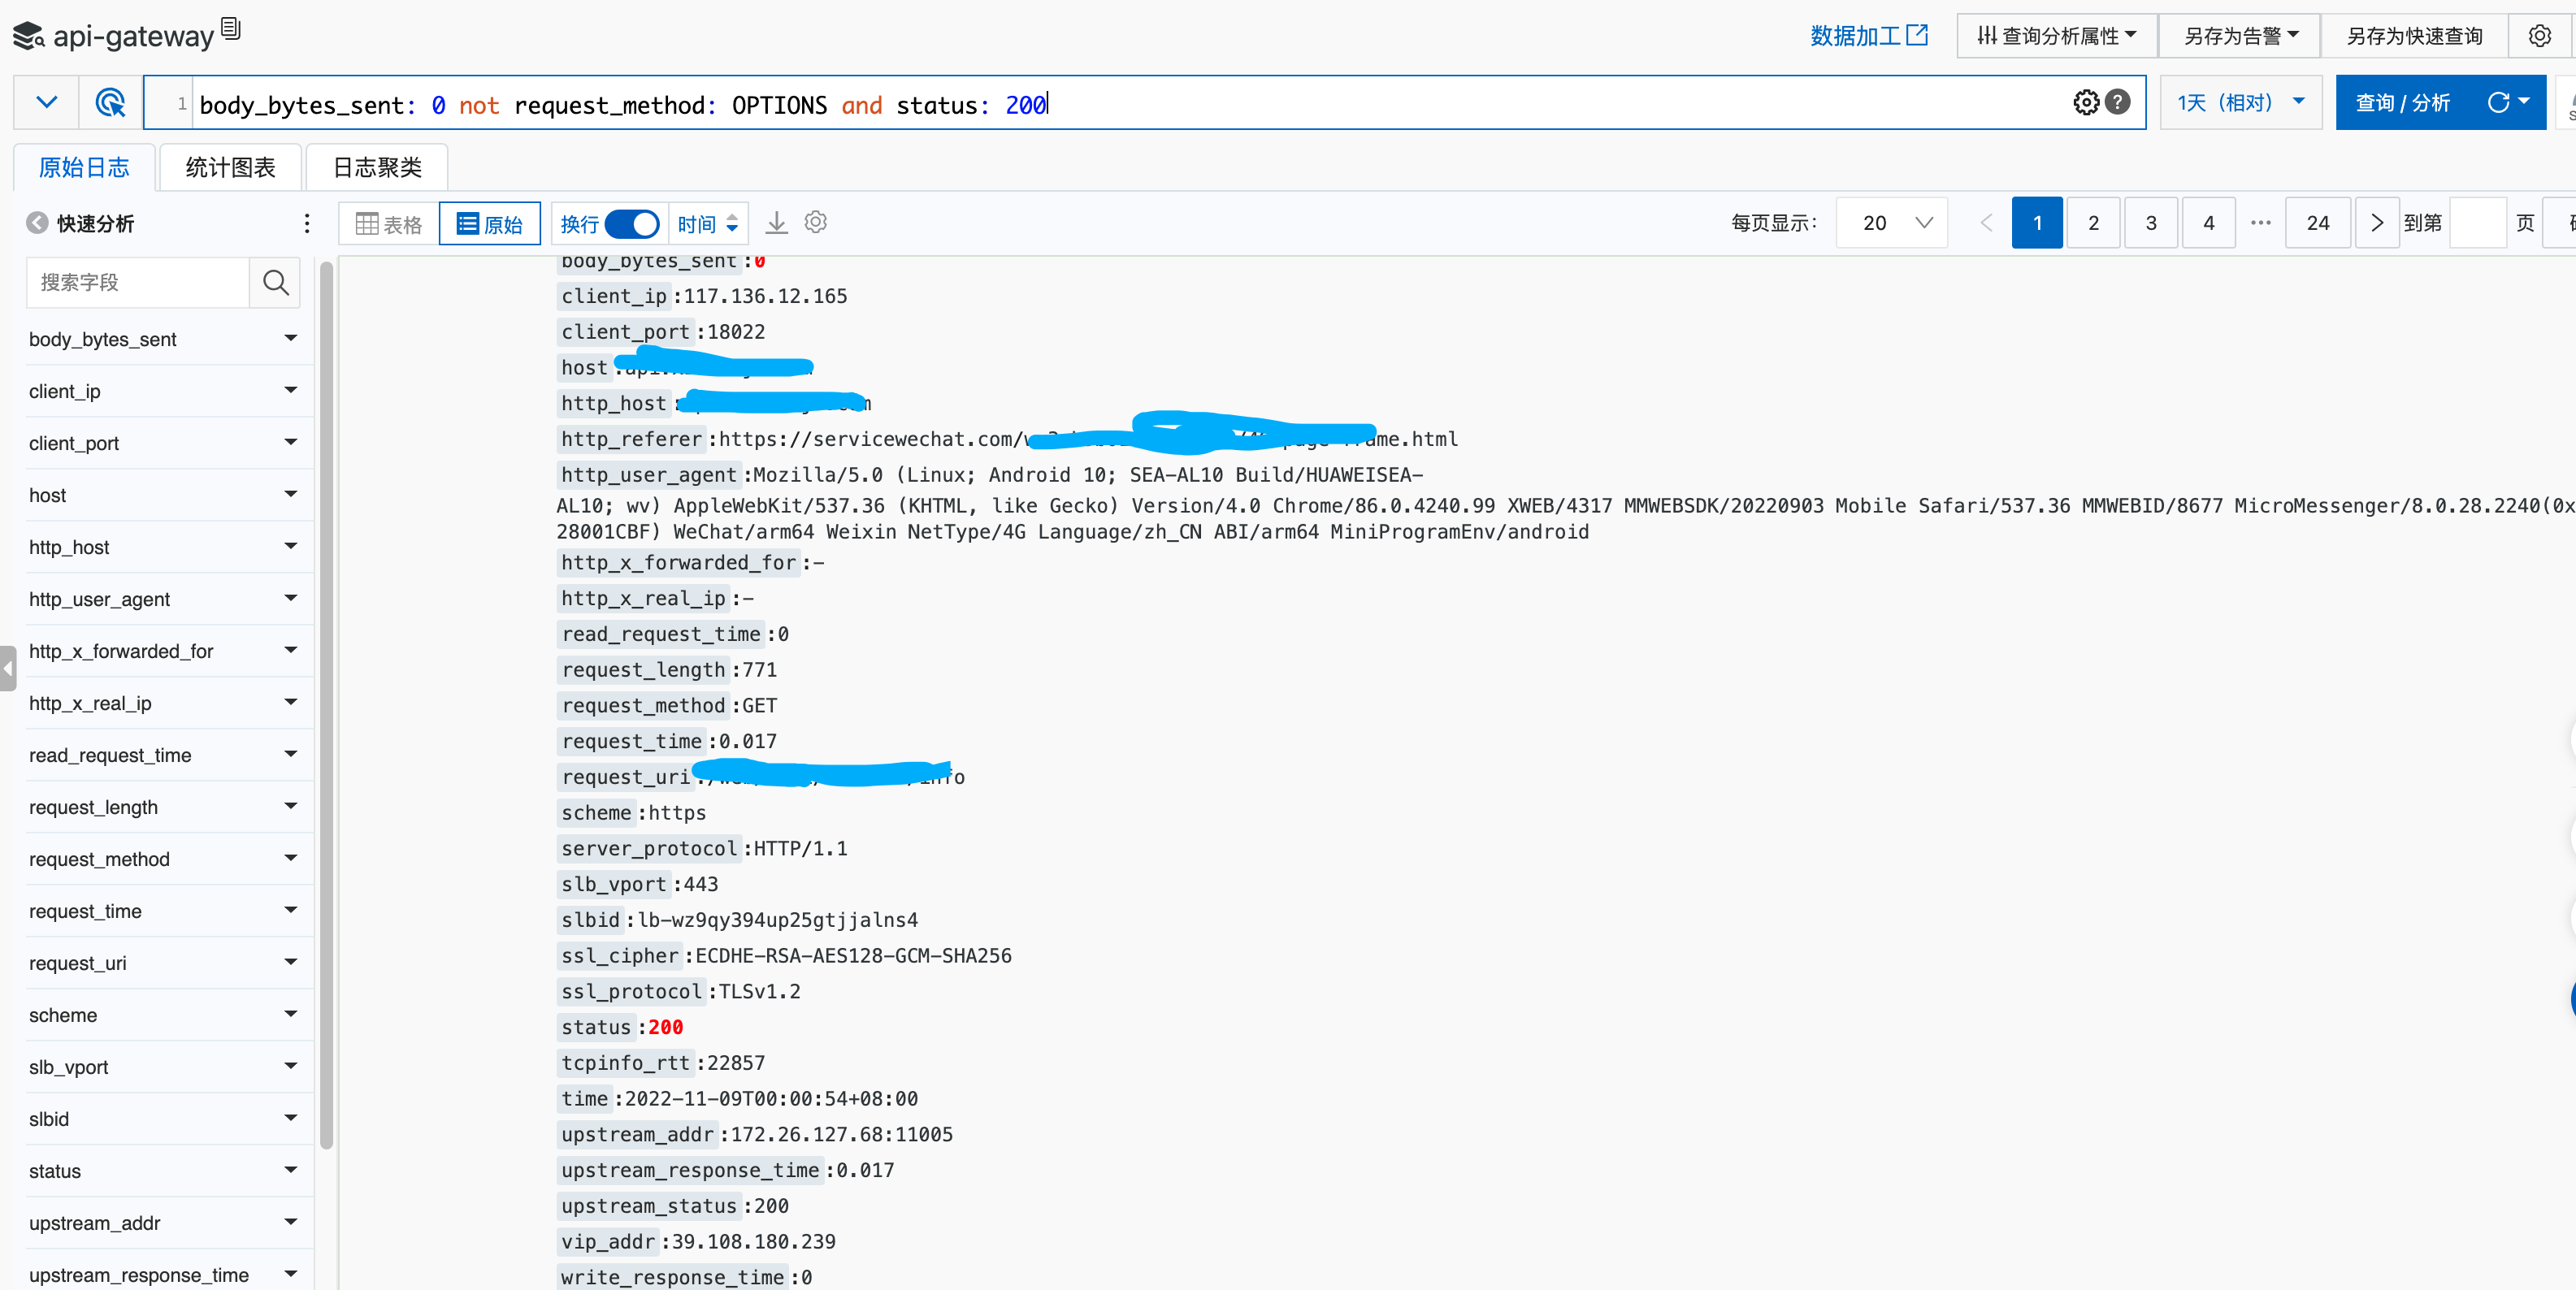Open the 每页显示 per-page dropdown
Screen dimensions: 2576x1290
(x=1890, y=222)
